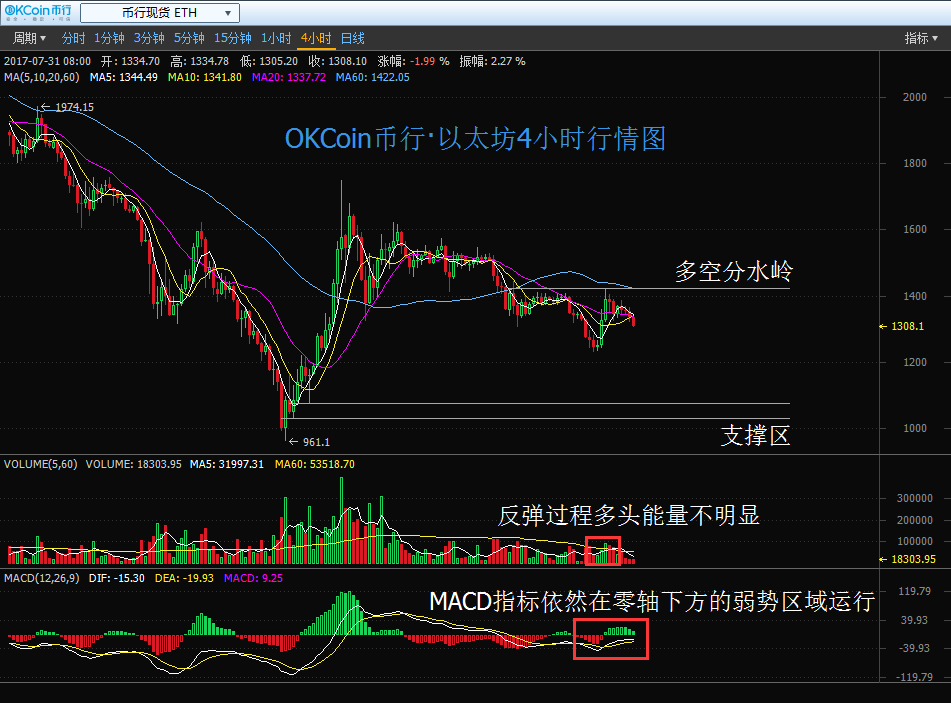Choose the 5分钟 interval
The width and height of the screenshot is (951, 703).
pos(189,38)
